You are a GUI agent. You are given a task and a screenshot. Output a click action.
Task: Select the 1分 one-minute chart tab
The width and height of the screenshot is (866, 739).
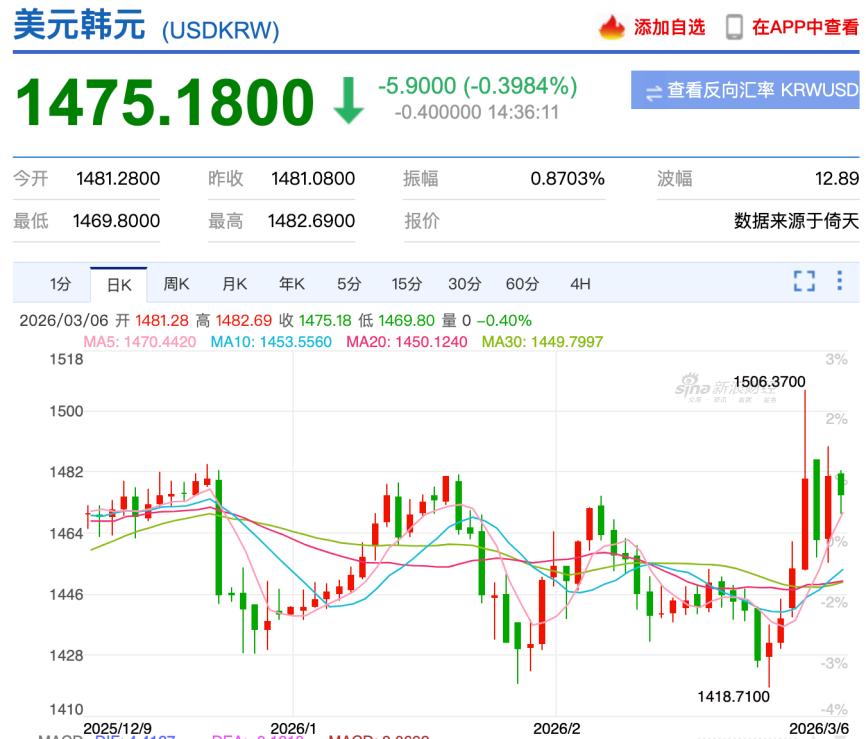[60, 284]
